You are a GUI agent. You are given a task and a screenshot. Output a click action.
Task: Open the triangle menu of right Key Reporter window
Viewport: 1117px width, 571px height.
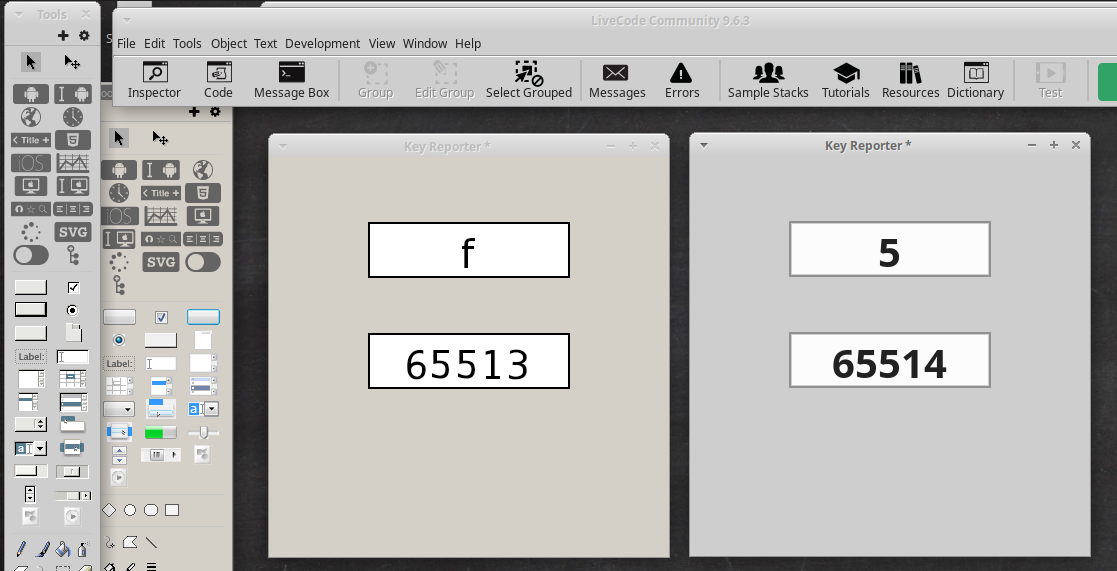704,145
